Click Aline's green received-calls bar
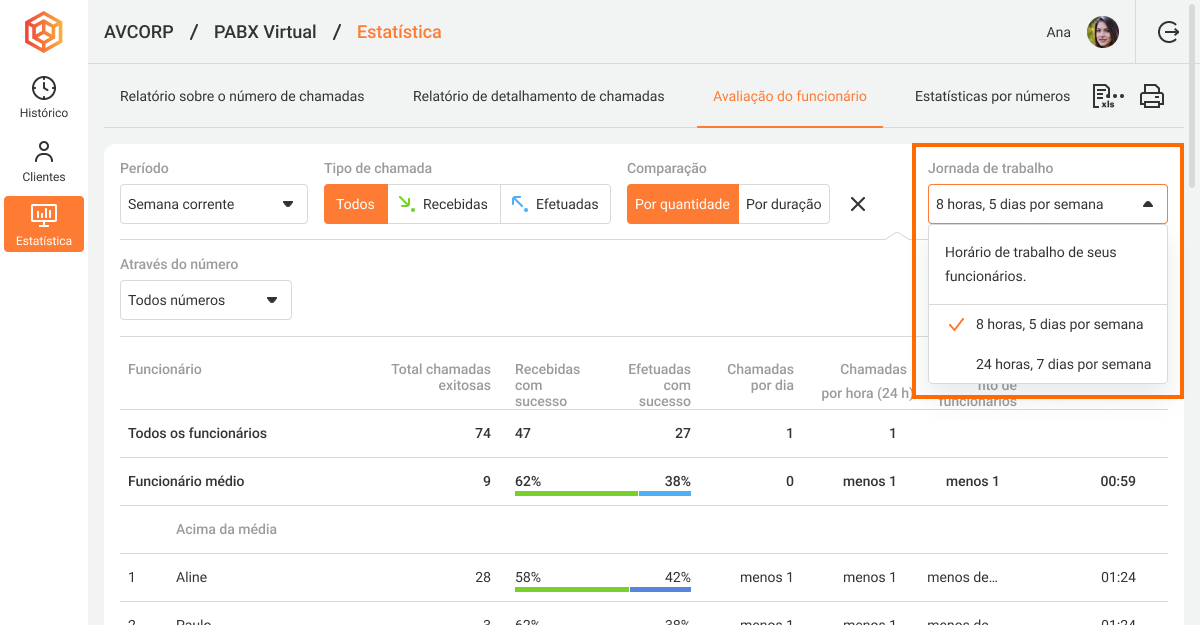 point(571,590)
